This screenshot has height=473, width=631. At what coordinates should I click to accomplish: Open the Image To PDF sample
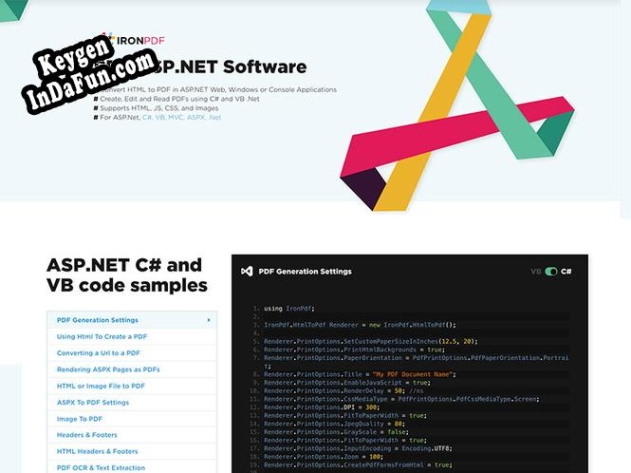[132, 419]
